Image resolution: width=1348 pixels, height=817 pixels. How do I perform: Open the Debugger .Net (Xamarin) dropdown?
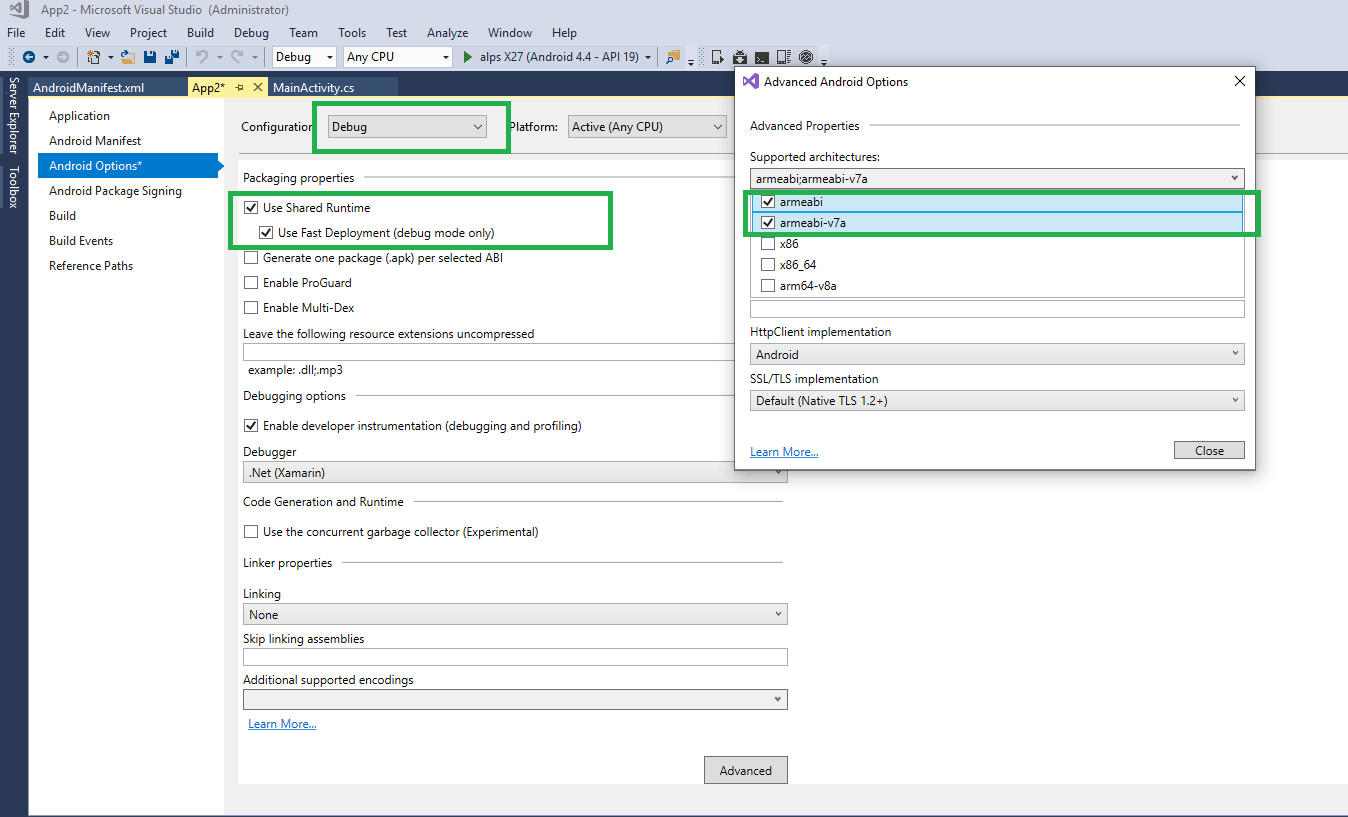[x=515, y=472]
